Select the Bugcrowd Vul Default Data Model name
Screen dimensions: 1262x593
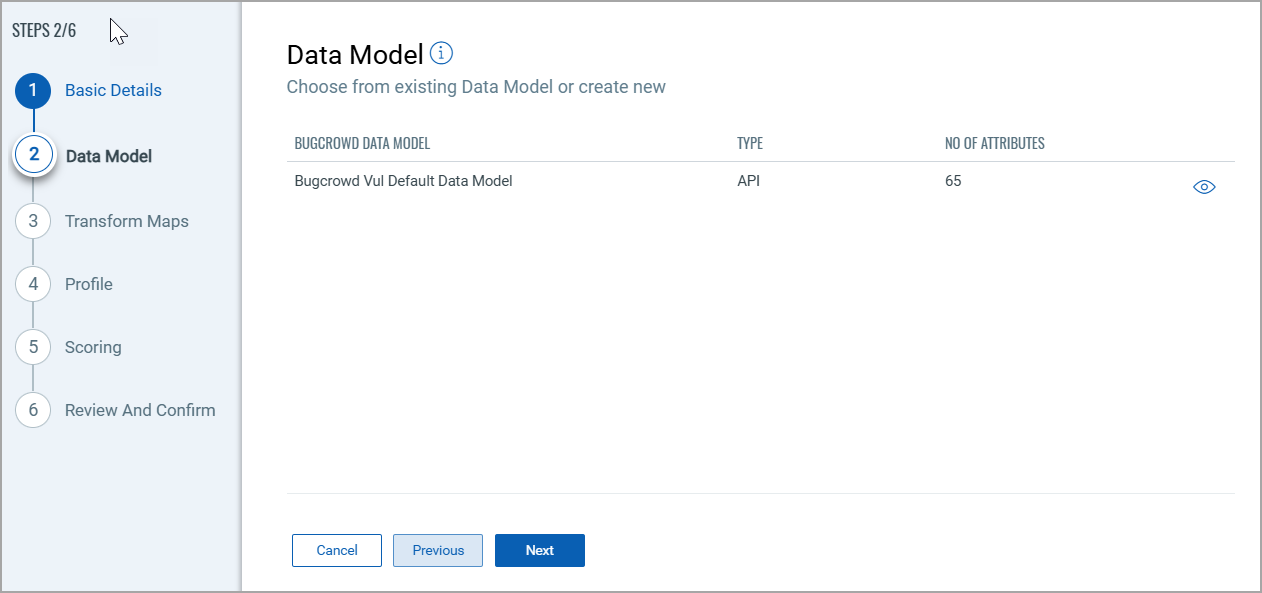(x=403, y=182)
